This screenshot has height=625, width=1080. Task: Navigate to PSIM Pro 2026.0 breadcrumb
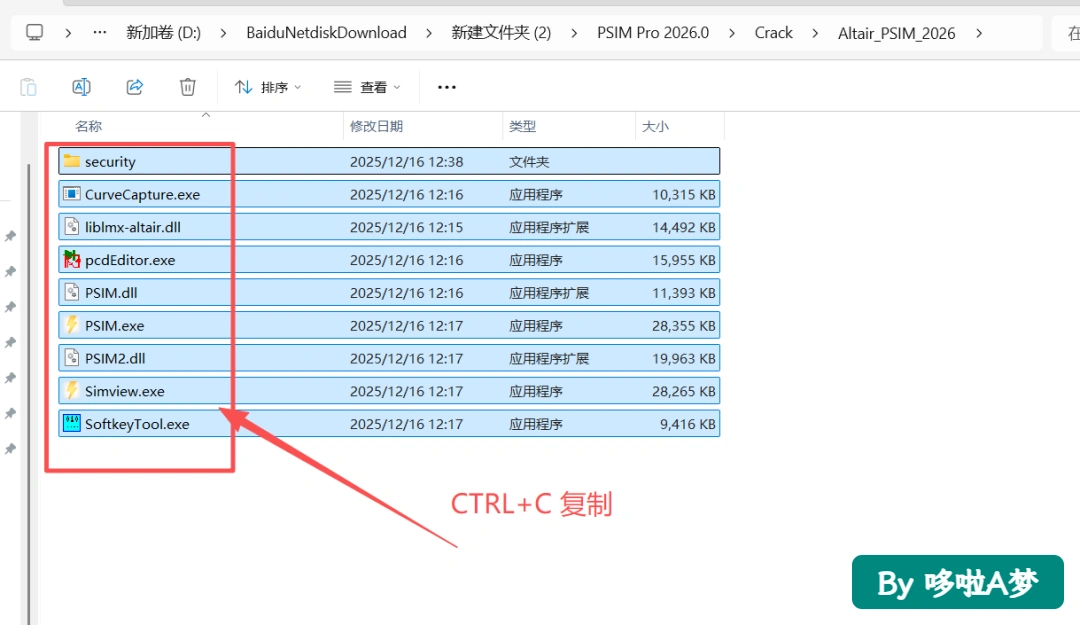[652, 33]
